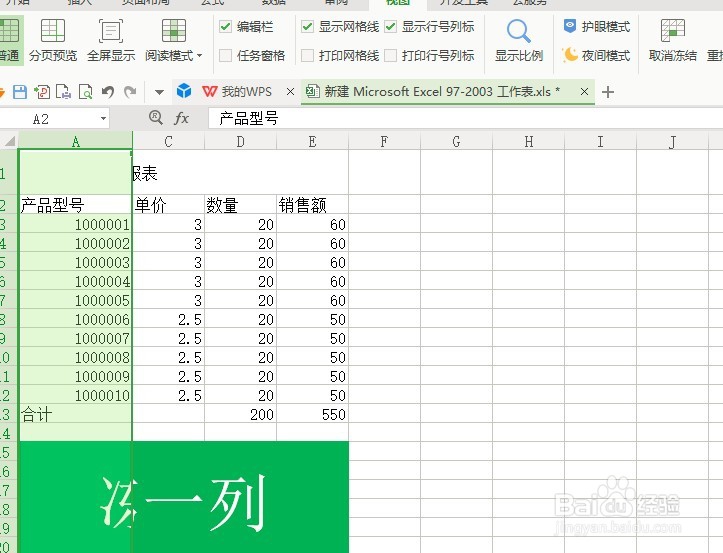Select column G header

tap(456, 141)
